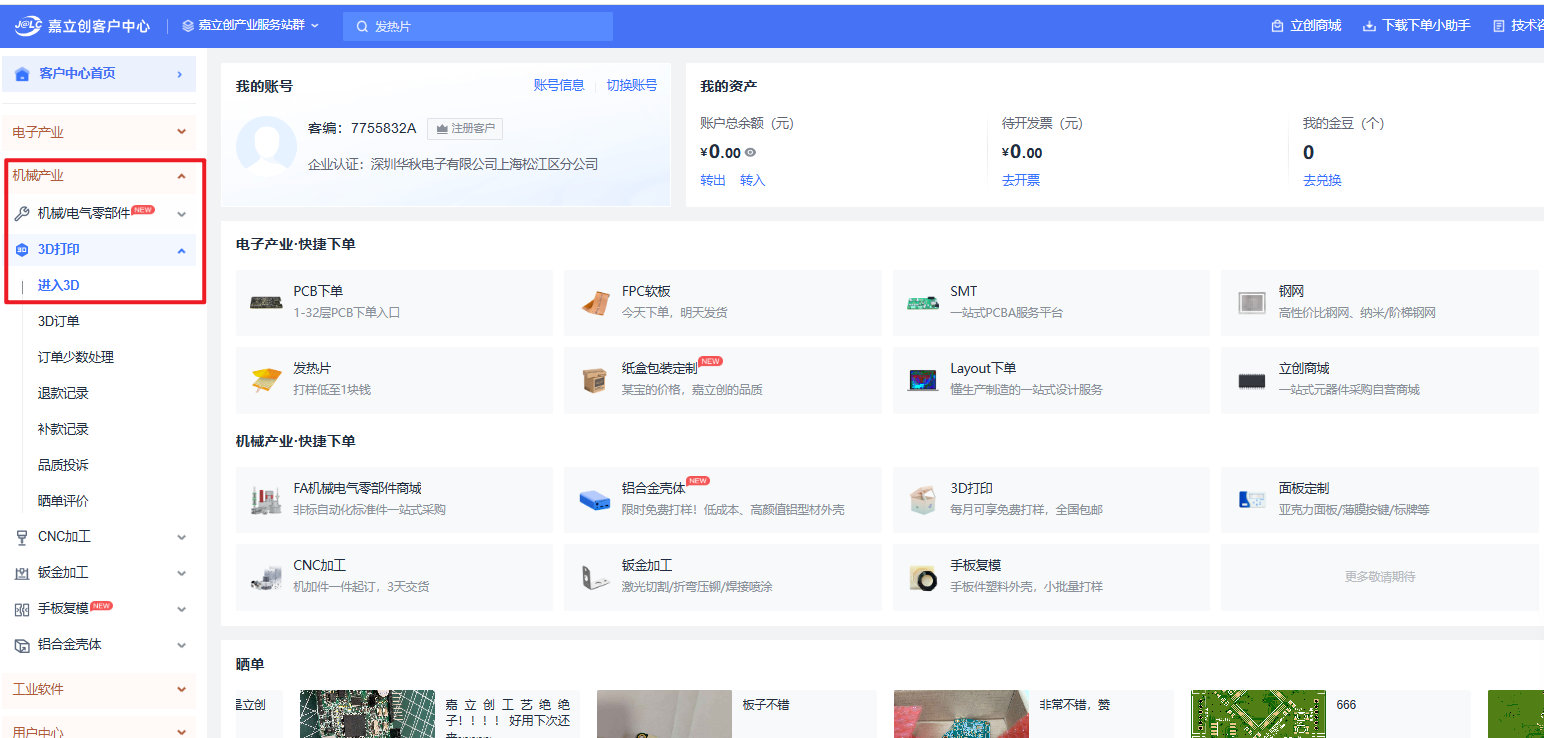Open first 晒单 circuit board thumbnail

click(x=367, y=714)
